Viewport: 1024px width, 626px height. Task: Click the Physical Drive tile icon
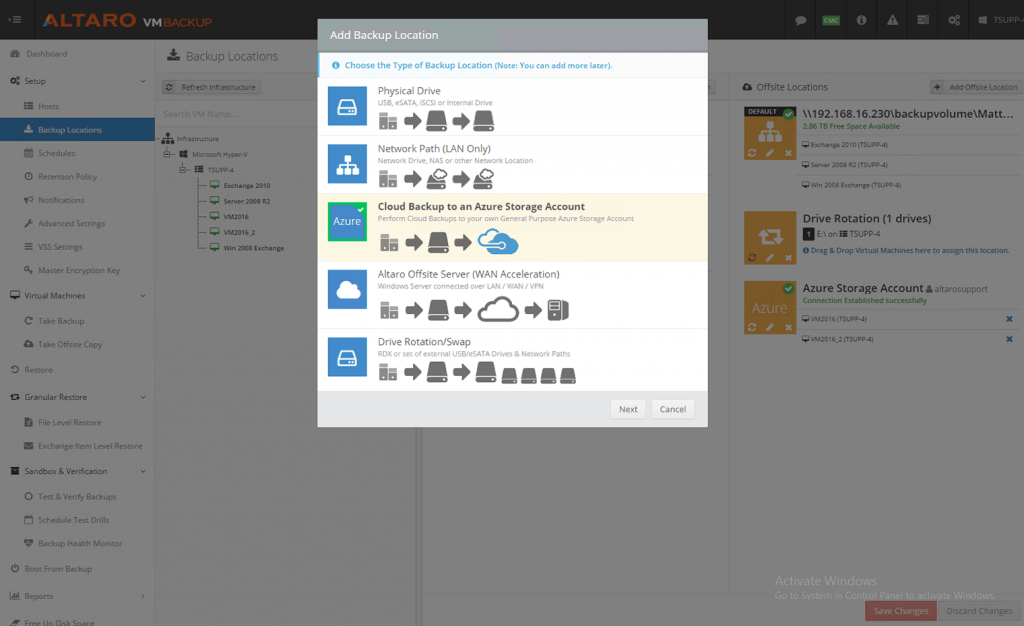(x=347, y=106)
